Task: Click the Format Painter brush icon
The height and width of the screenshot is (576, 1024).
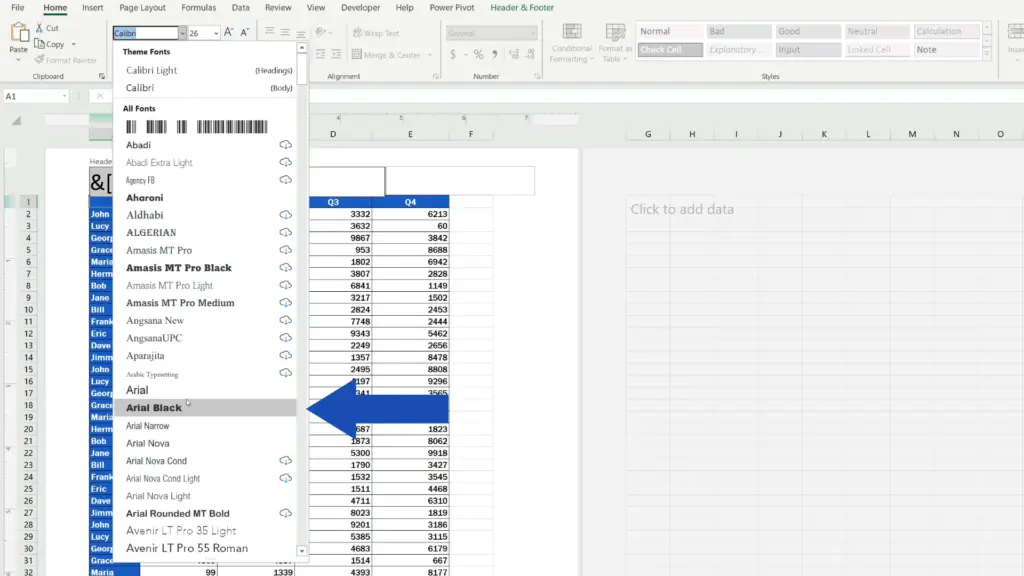Action: pos(40,59)
